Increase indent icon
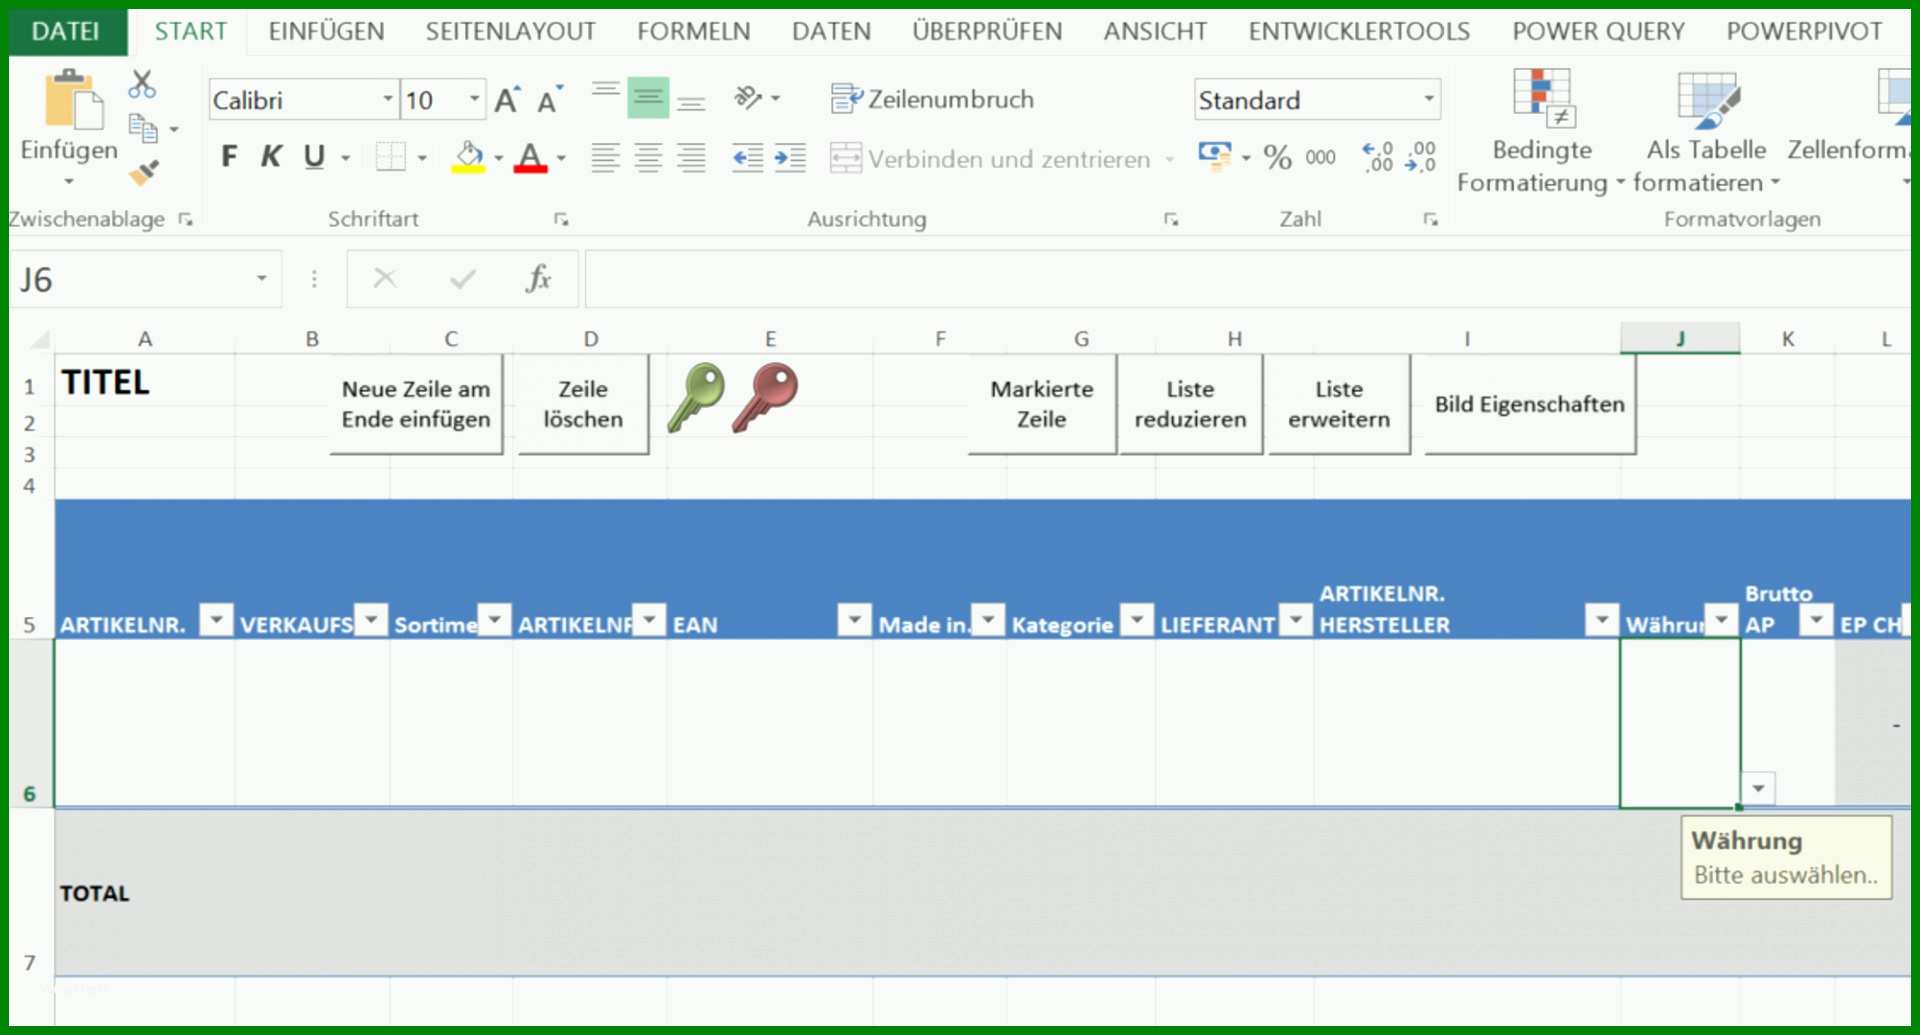Image resolution: width=1920 pixels, height=1035 pixels. point(789,157)
